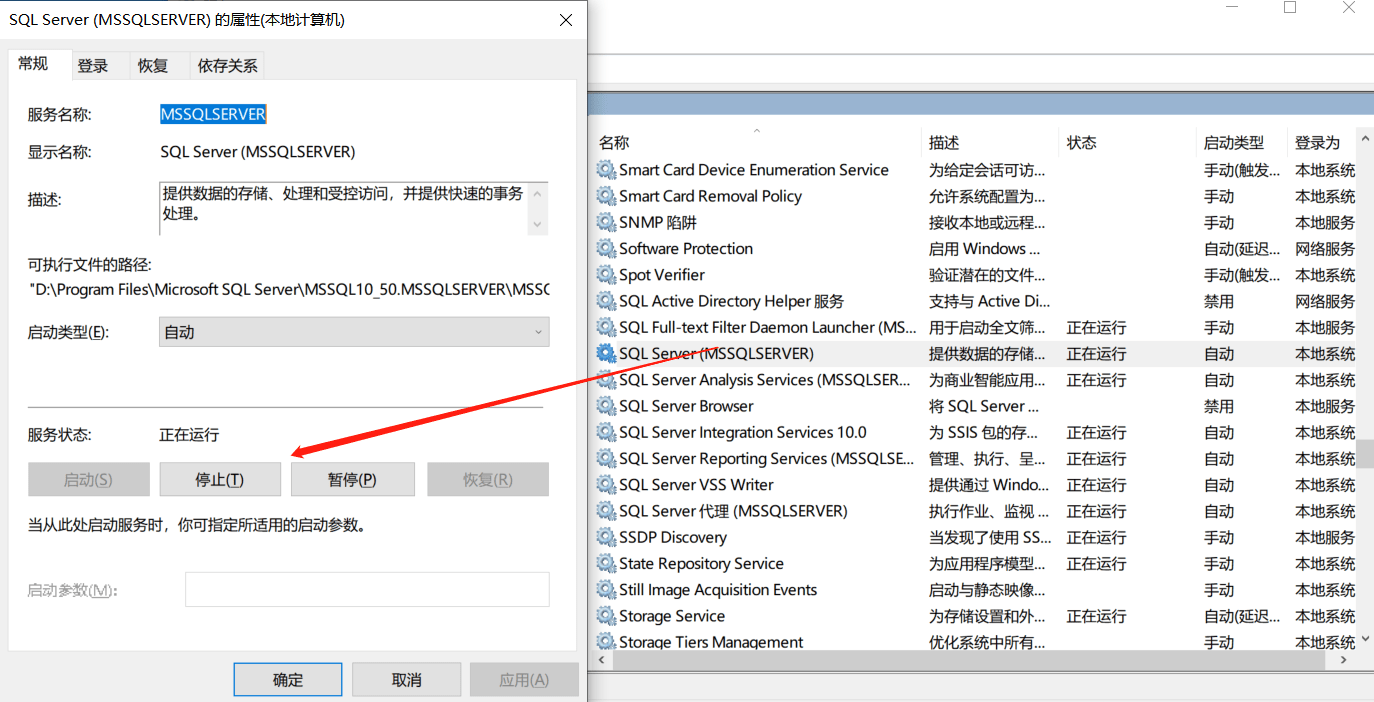
Task: Select the SQL Server VSS Writer service name
Action: point(696,485)
